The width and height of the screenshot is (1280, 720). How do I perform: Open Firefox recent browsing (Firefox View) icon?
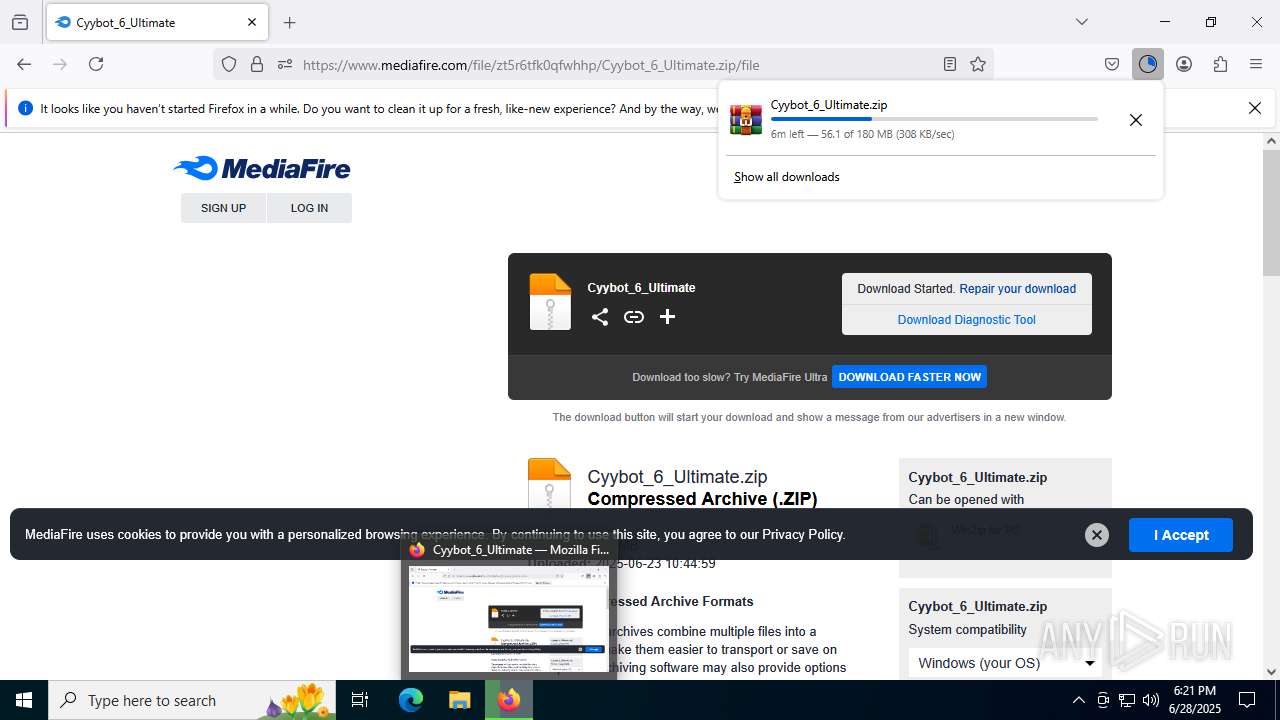point(20,22)
